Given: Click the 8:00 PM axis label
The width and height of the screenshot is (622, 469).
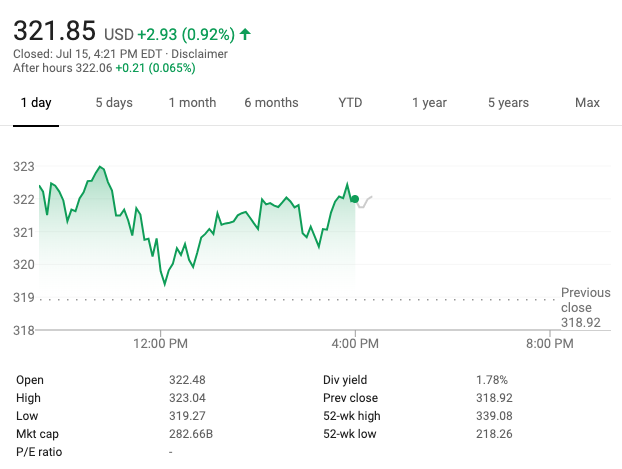Looking at the screenshot, I should click(x=550, y=344).
